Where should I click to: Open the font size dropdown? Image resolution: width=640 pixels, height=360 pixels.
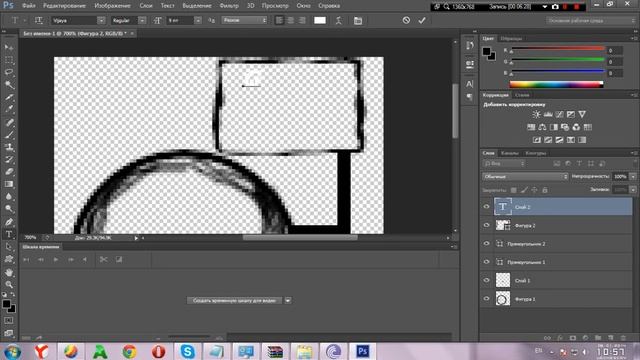(x=198, y=20)
